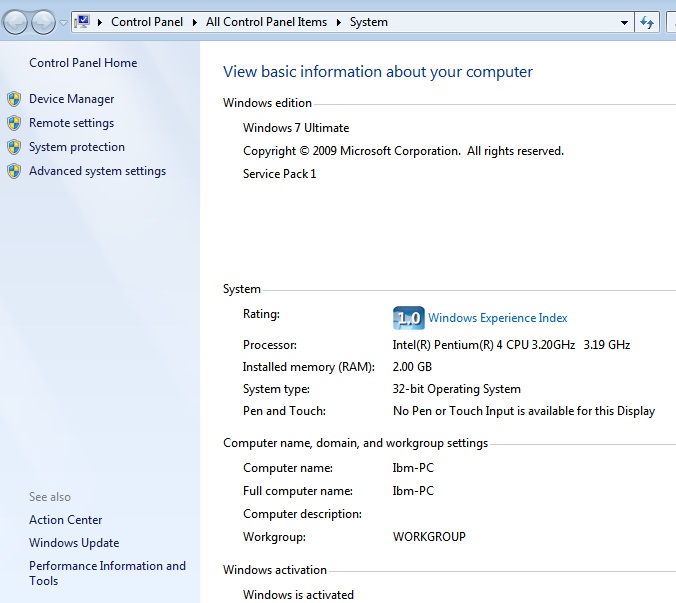Open Advanced system settings
This screenshot has height=603, width=676.
point(97,172)
